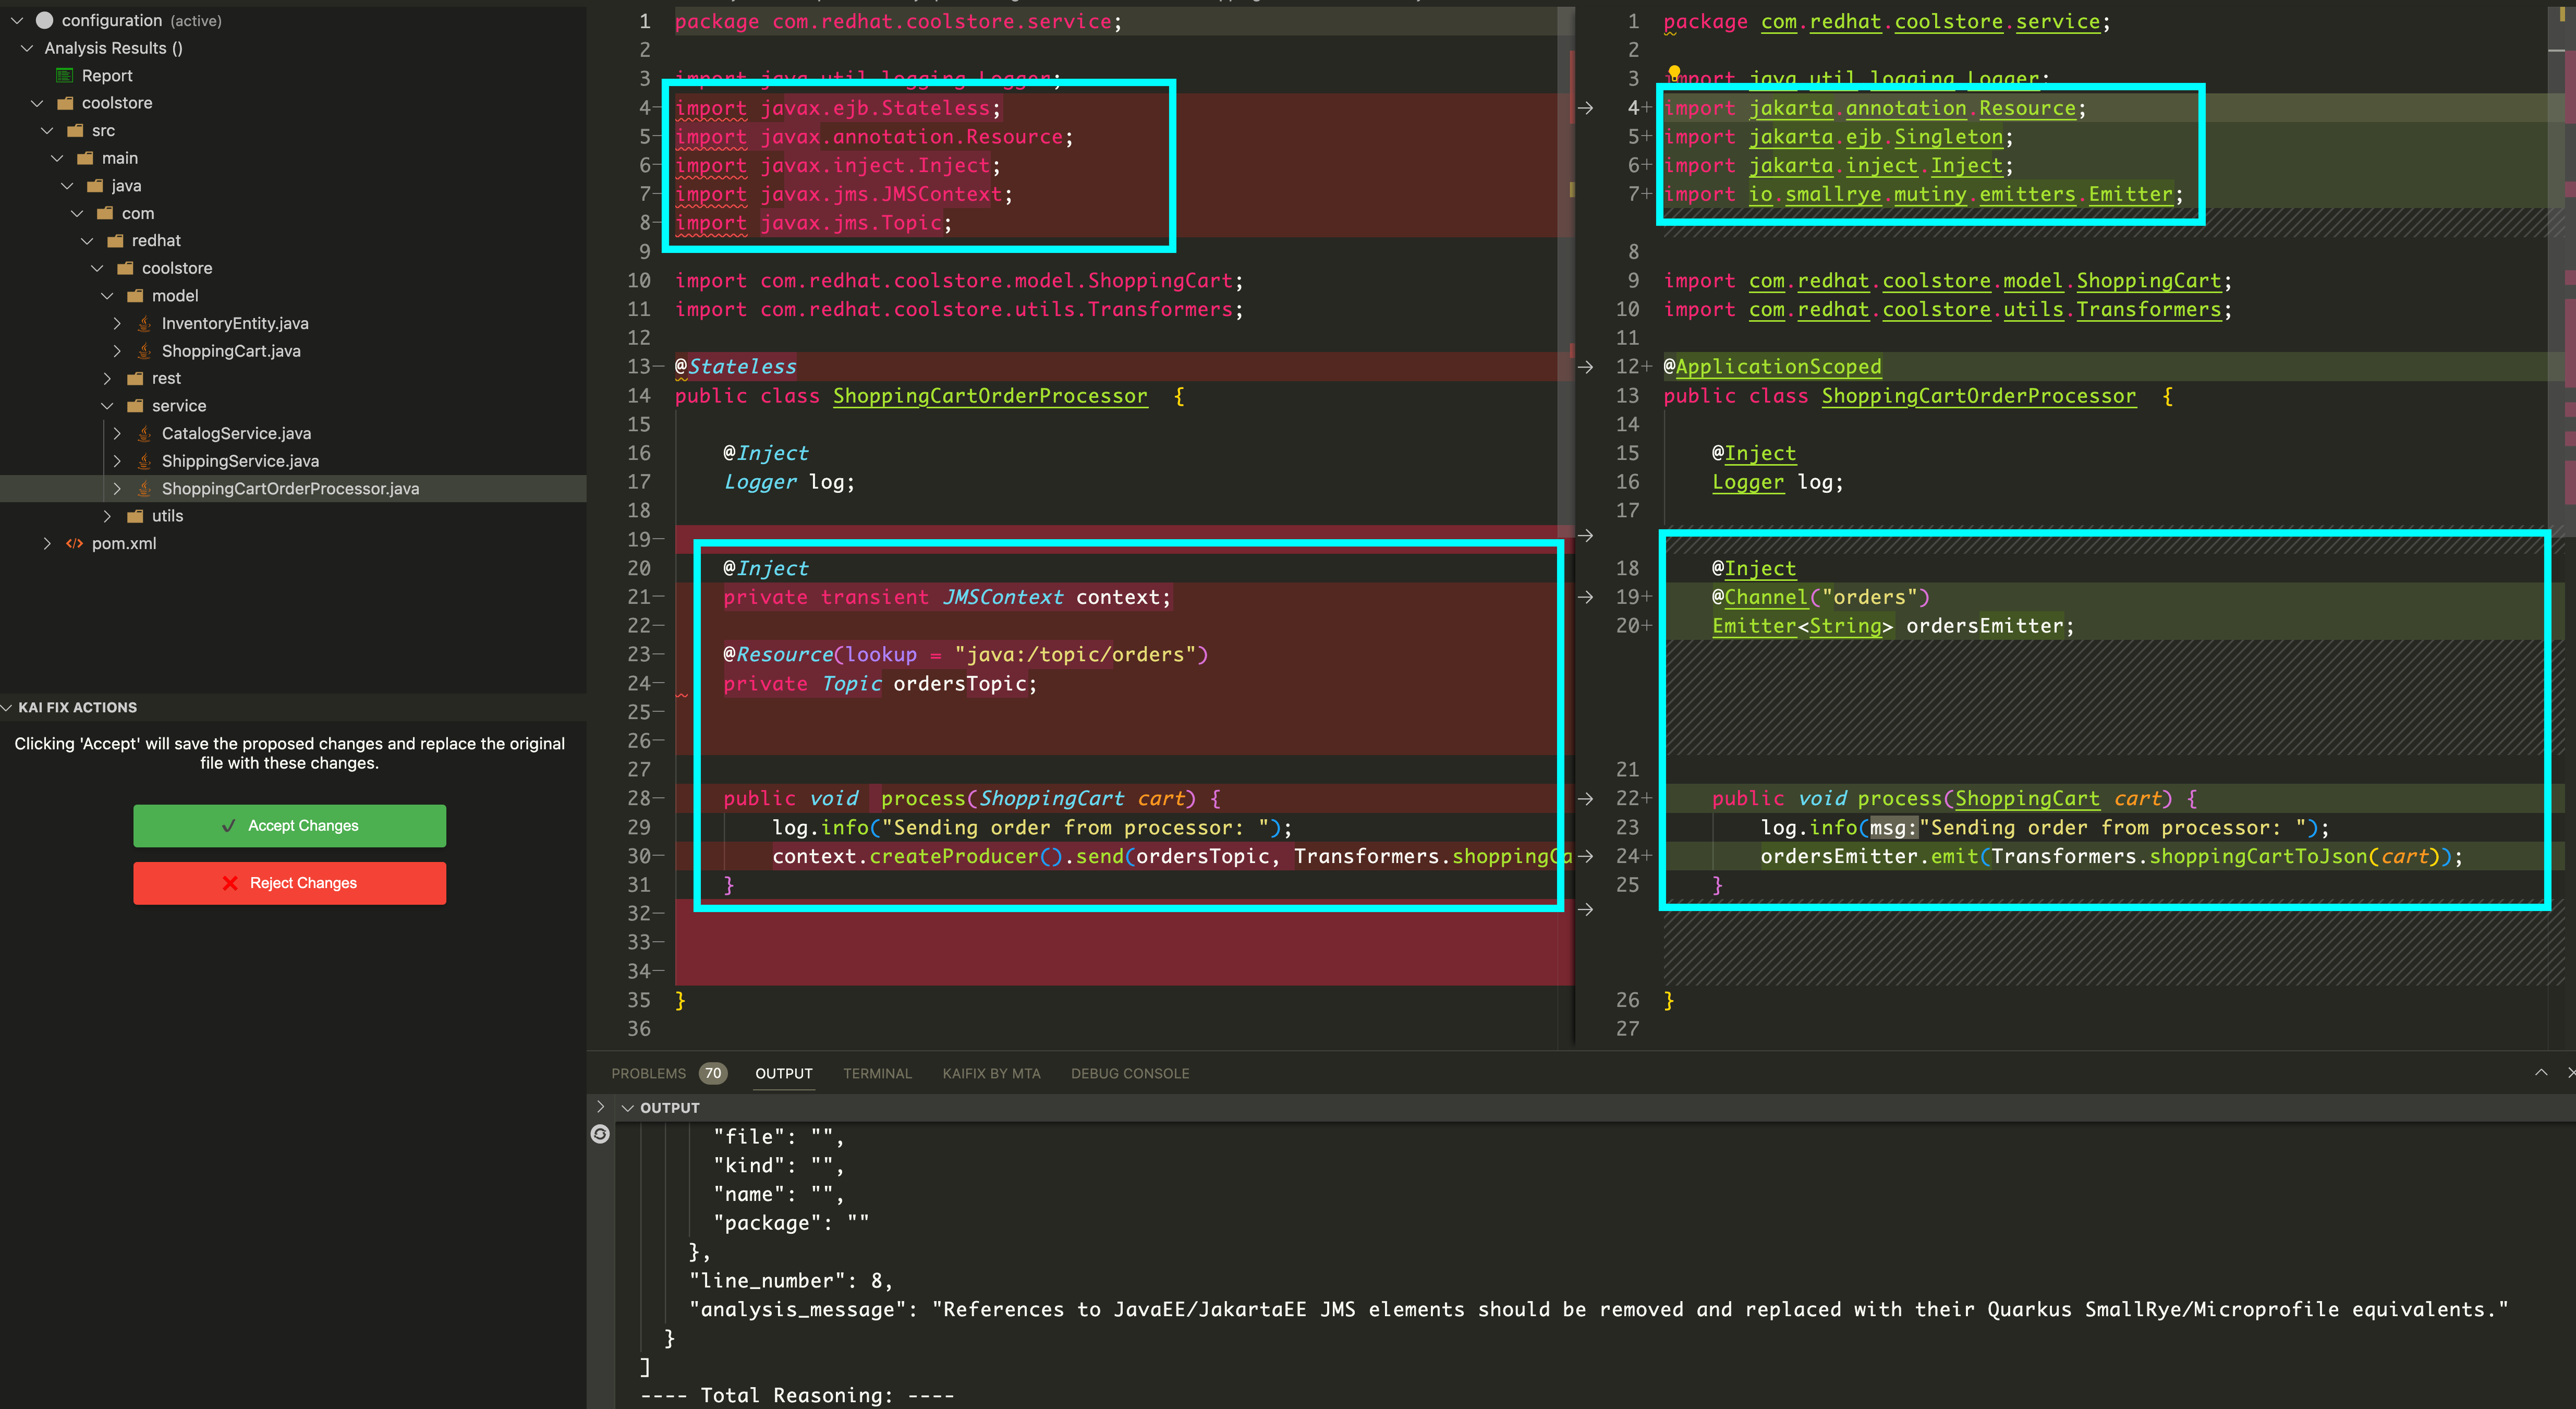Click the configuration status circle icon
2576x1409 pixels.
pos(44,20)
